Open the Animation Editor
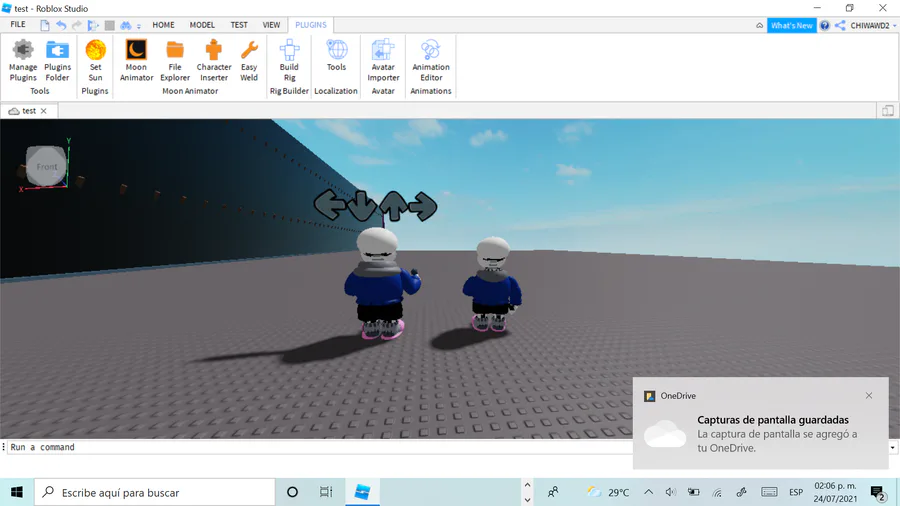The width and height of the screenshot is (900, 506). click(x=430, y=60)
